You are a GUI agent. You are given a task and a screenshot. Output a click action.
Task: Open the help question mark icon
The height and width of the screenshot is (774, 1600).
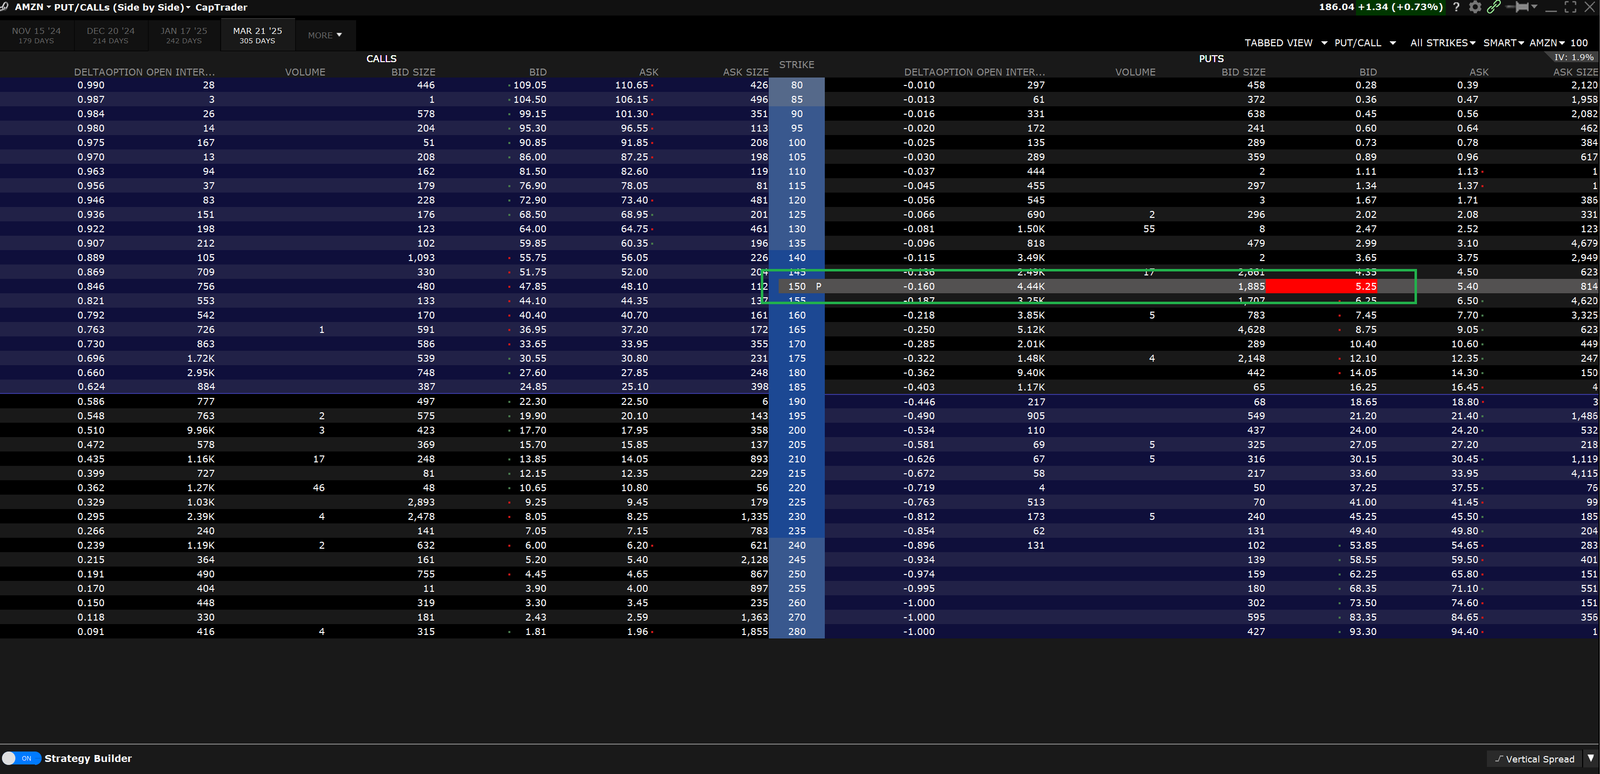[x=1456, y=7]
